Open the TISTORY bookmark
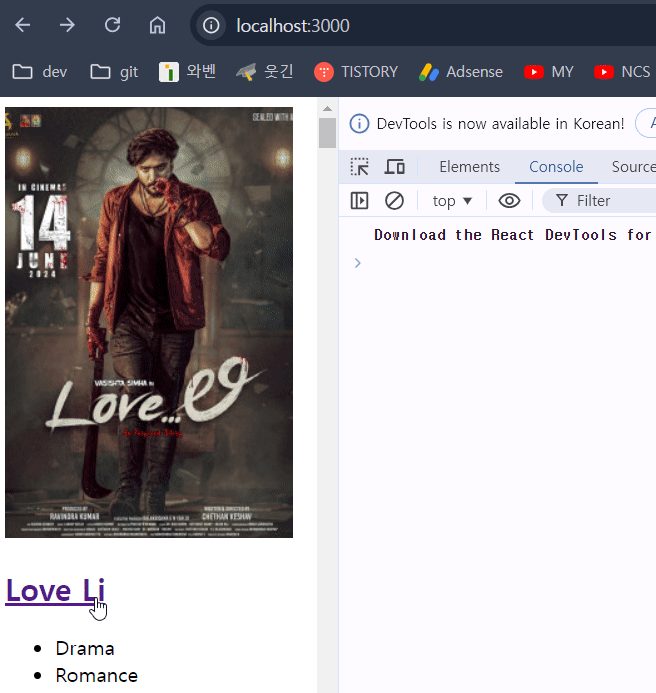The height and width of the screenshot is (693, 656). point(356,72)
